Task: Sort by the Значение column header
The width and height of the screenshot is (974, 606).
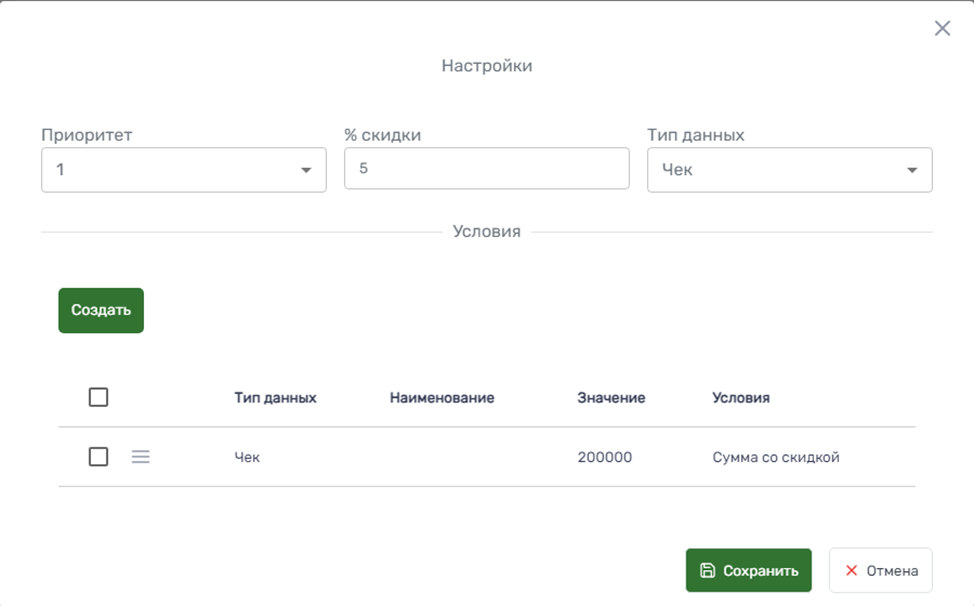Action: [611, 398]
